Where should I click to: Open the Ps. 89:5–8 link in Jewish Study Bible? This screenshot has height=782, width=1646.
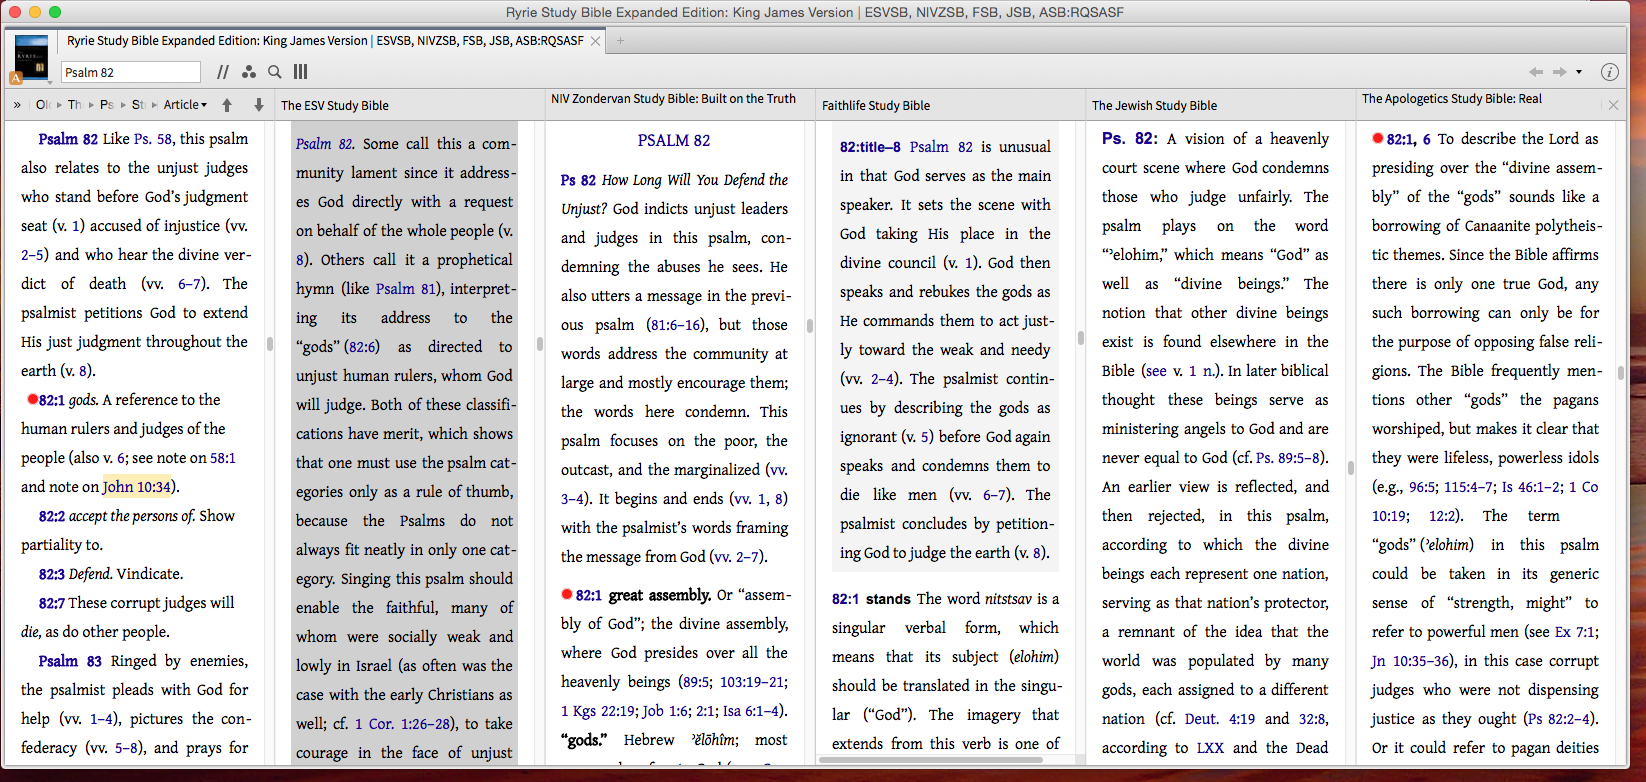coord(1289,458)
